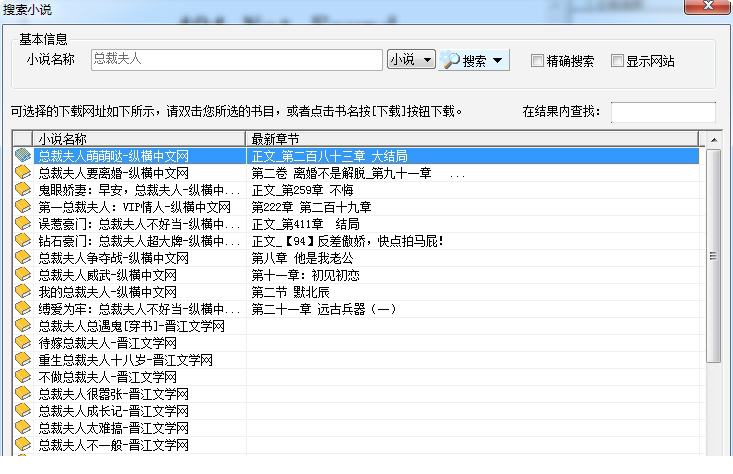Click chapter cell 正文_第259章 不悔
Screen dimensions: 733x474
pos(302,190)
